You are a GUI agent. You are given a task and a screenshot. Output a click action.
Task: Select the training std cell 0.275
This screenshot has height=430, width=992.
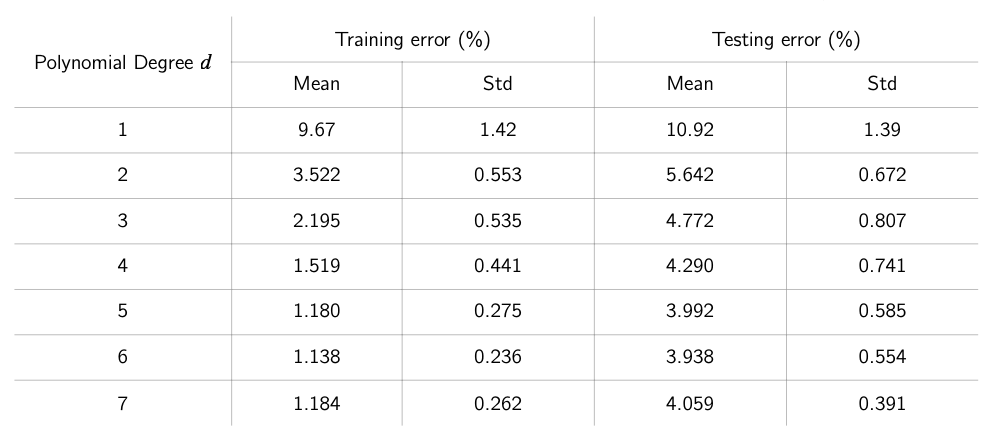tap(497, 312)
